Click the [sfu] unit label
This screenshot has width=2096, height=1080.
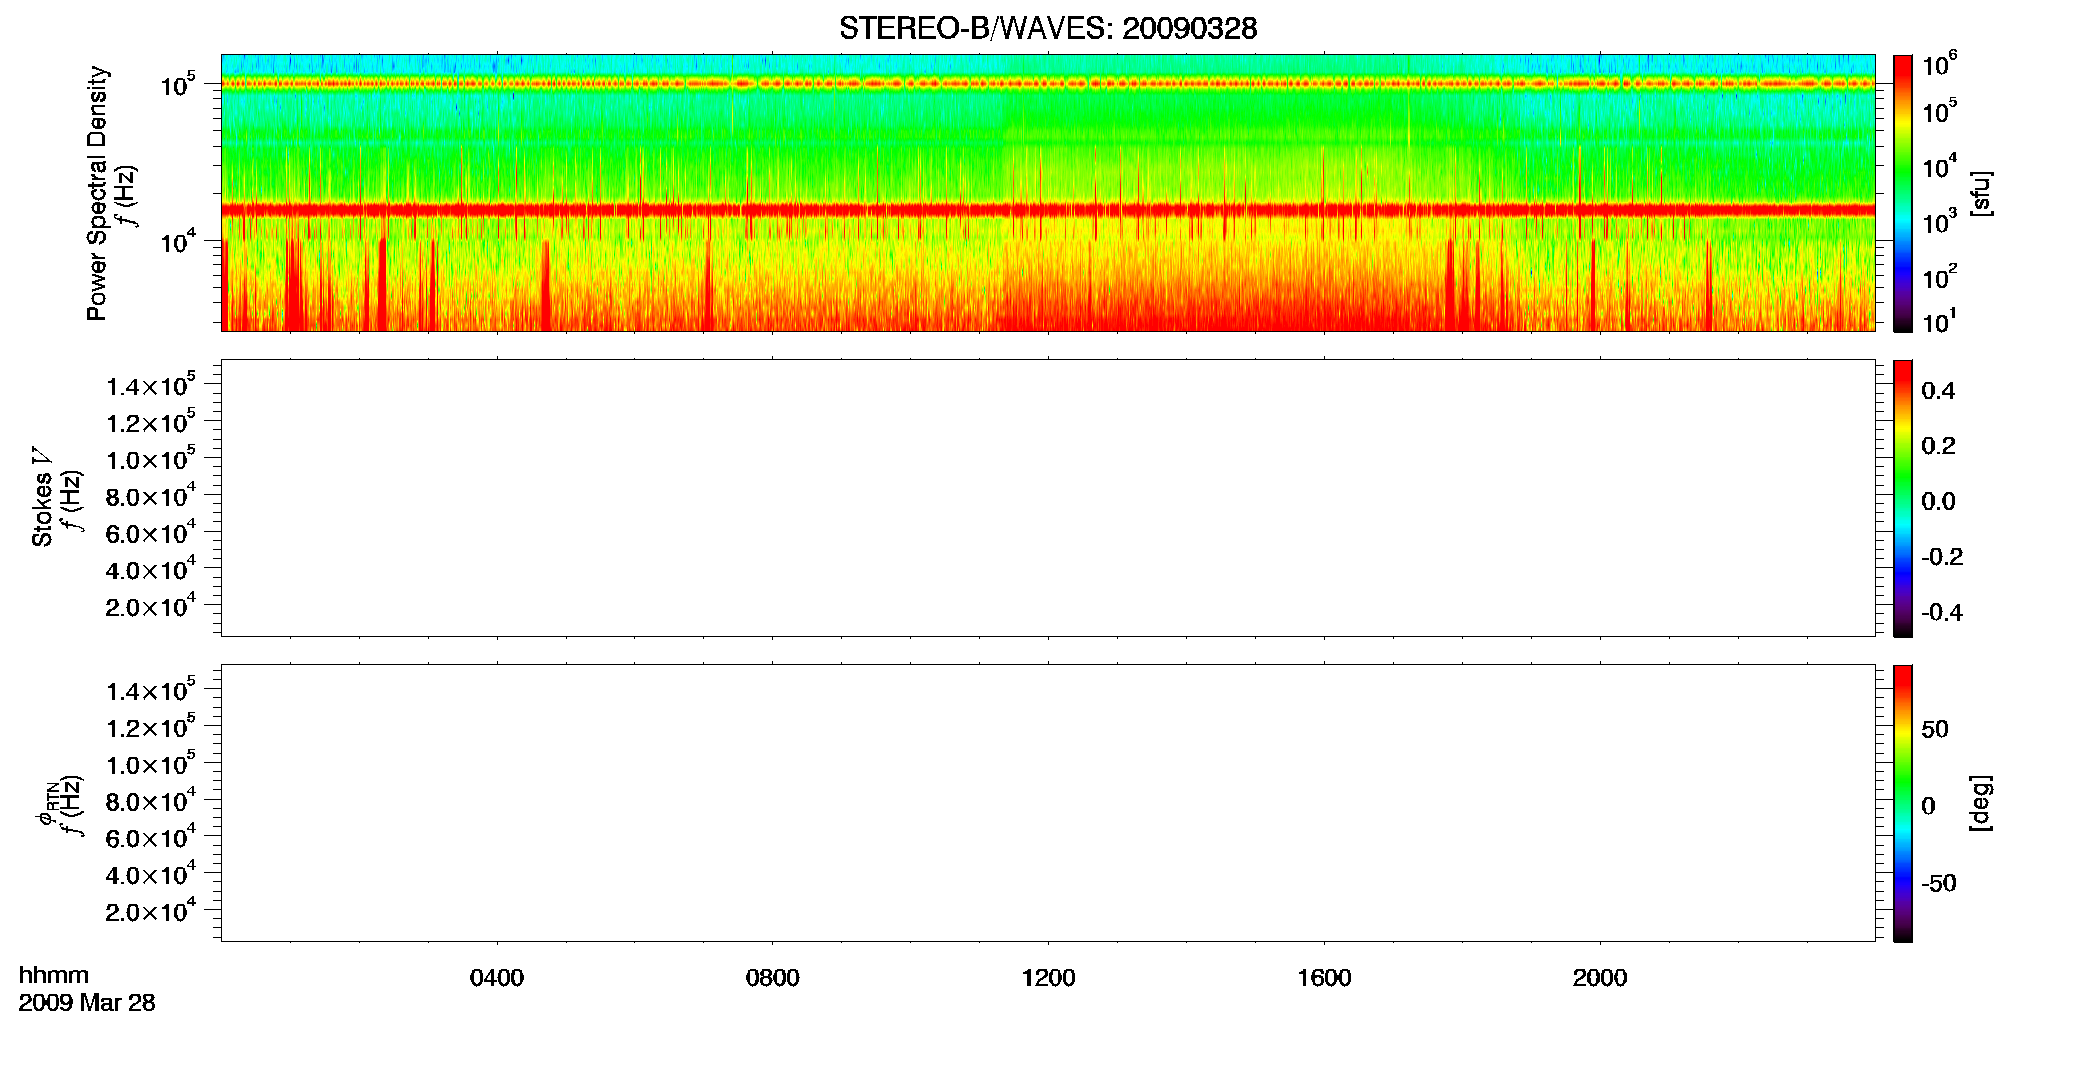coord(1981,193)
